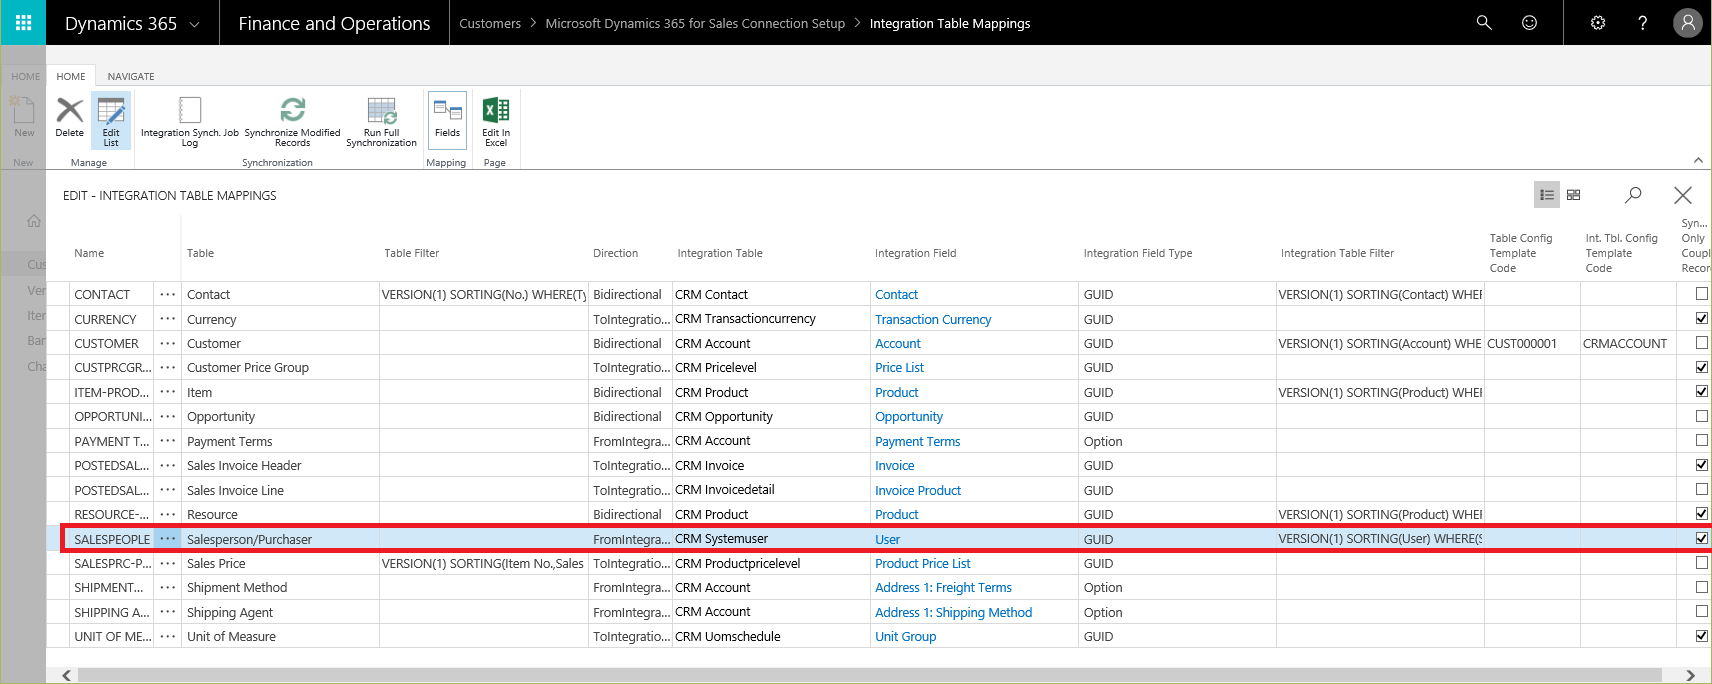Open Table Config Template Code CUST000001
This screenshot has height=684, width=1712.
(1531, 343)
